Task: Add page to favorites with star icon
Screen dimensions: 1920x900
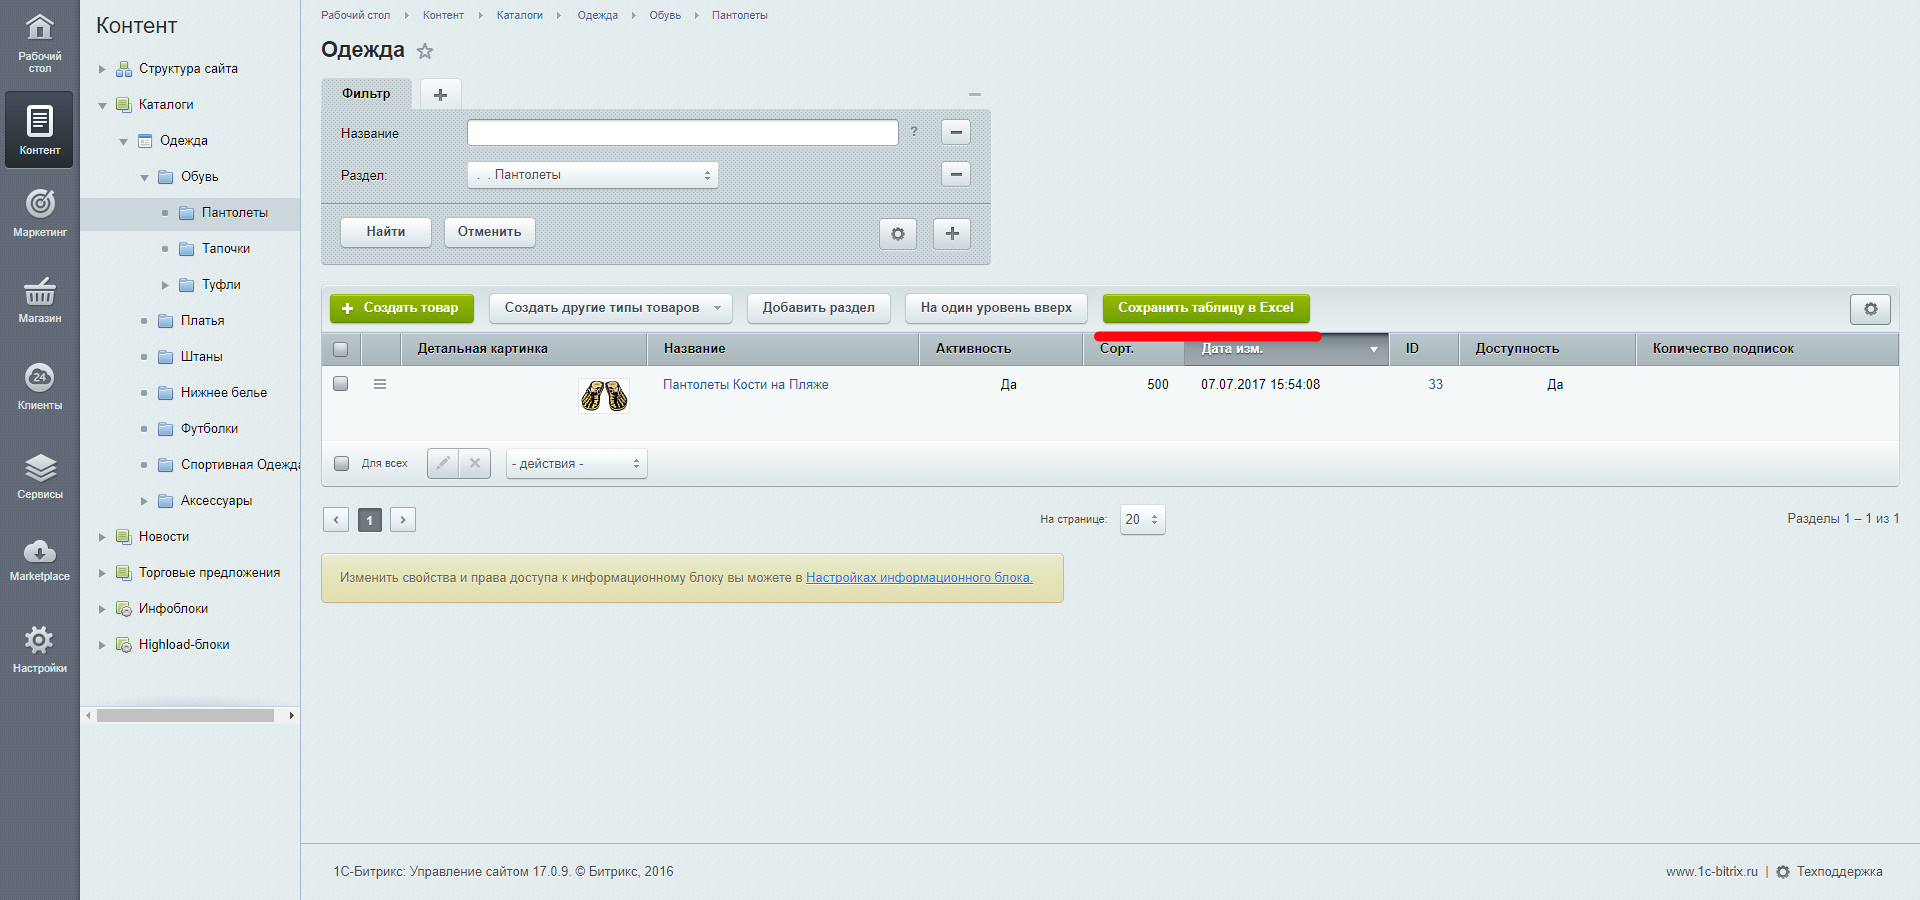Action: coord(425,51)
